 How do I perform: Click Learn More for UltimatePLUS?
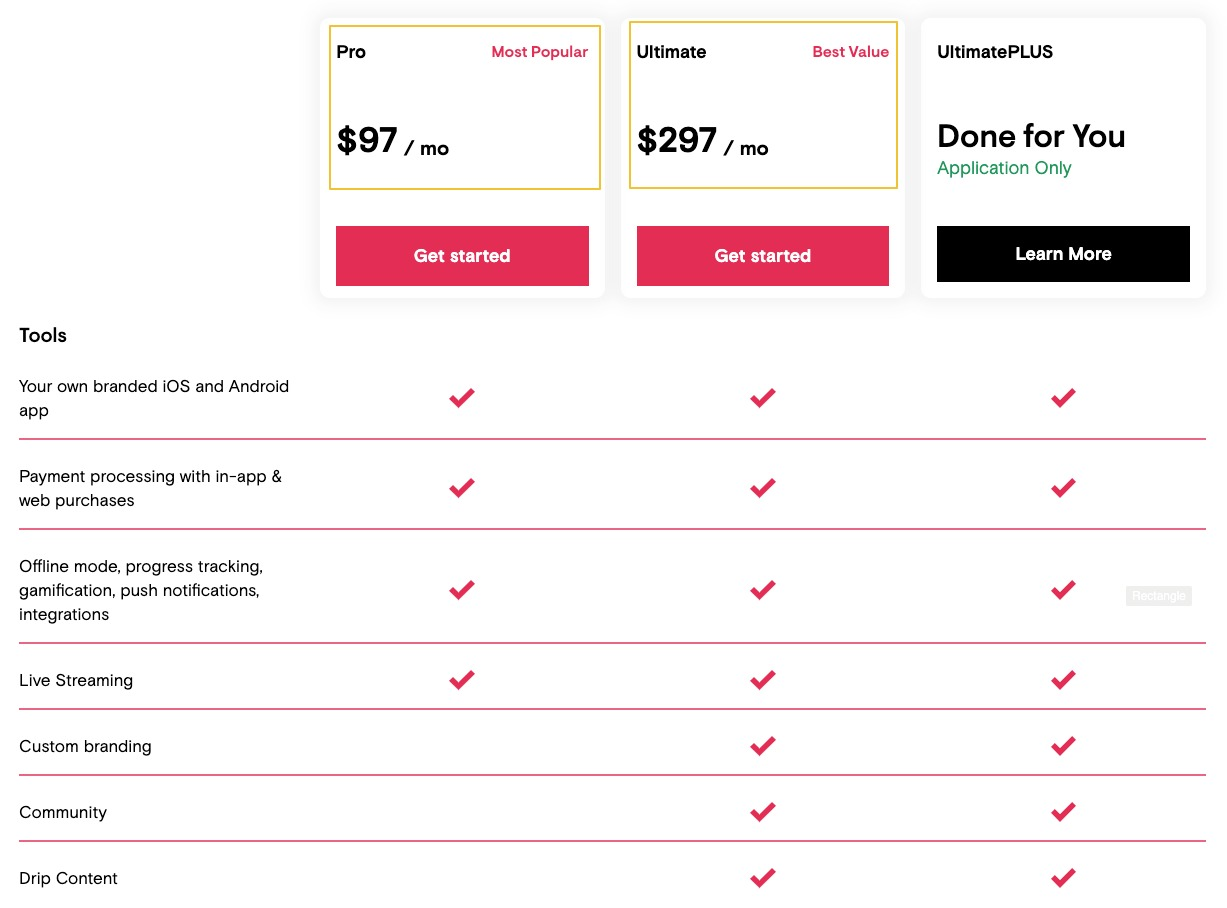[x=1063, y=254]
